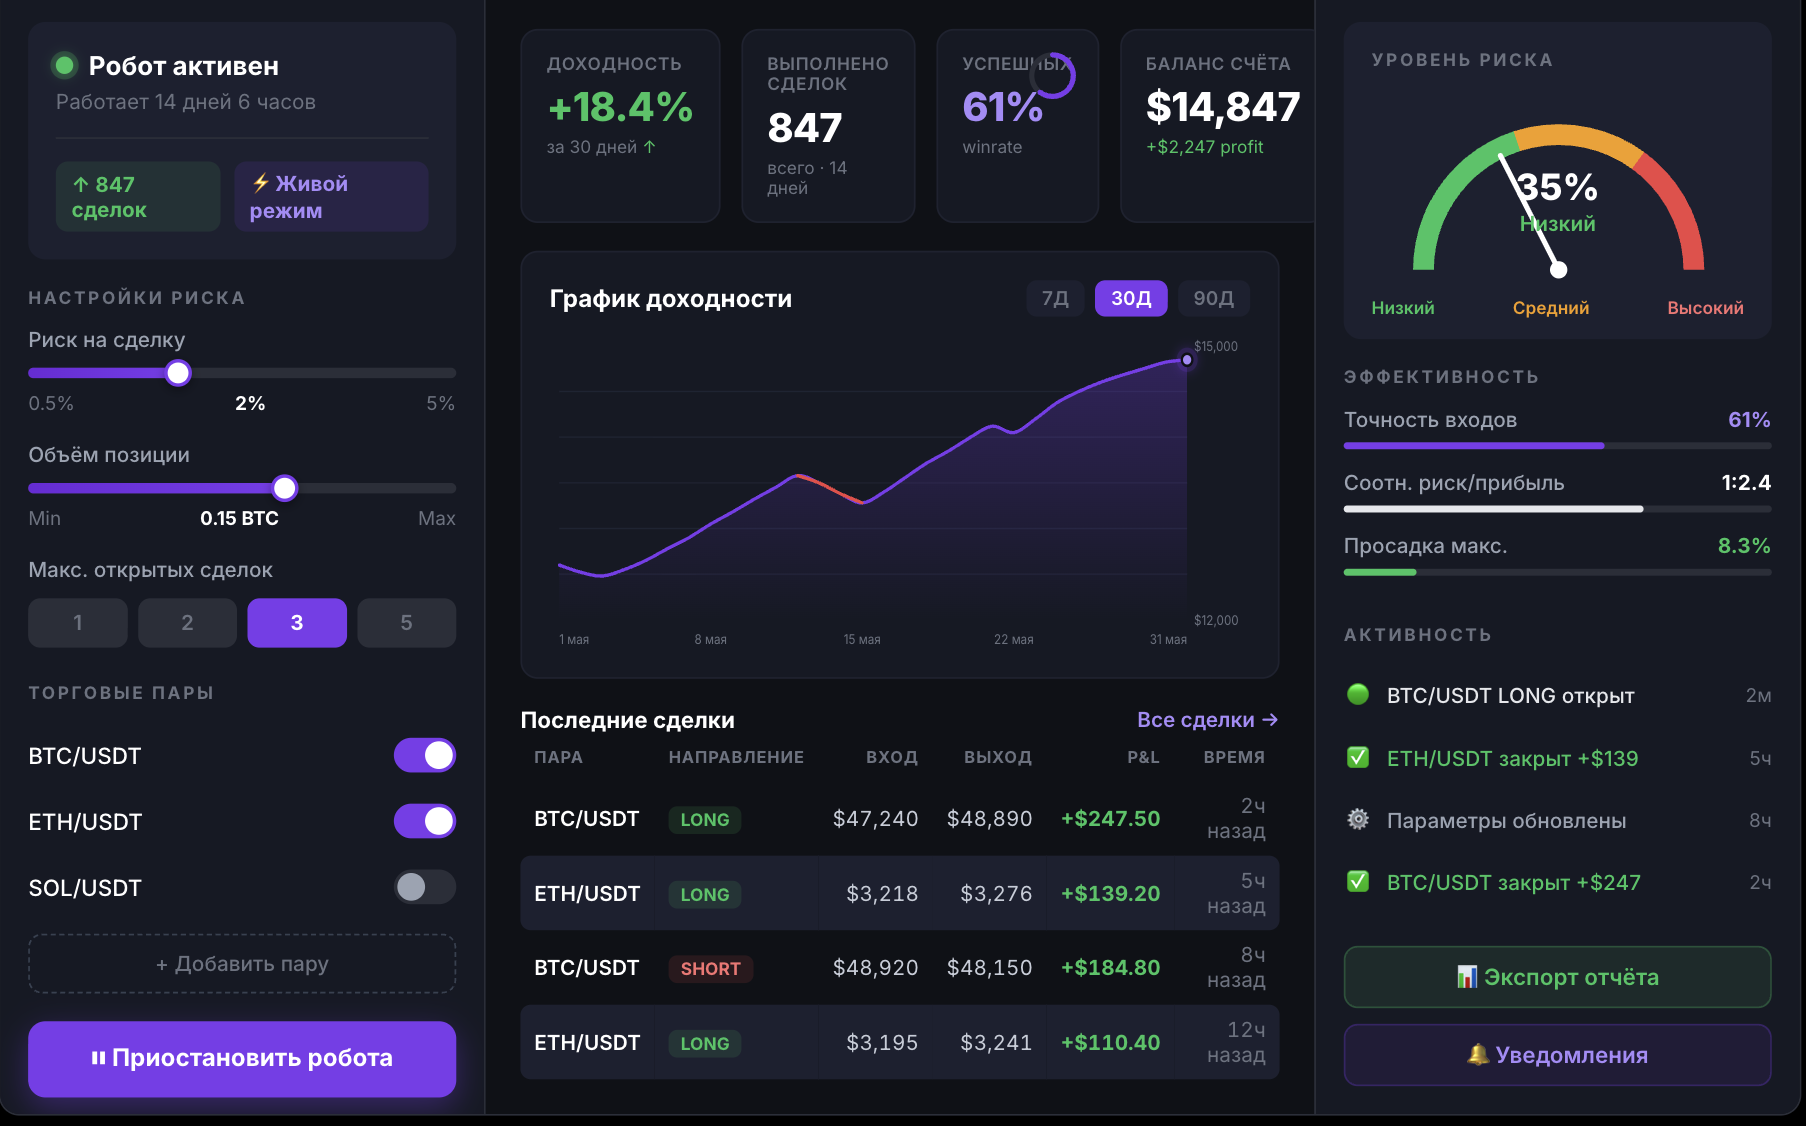Click the lightning Живой режим badge

[331, 197]
